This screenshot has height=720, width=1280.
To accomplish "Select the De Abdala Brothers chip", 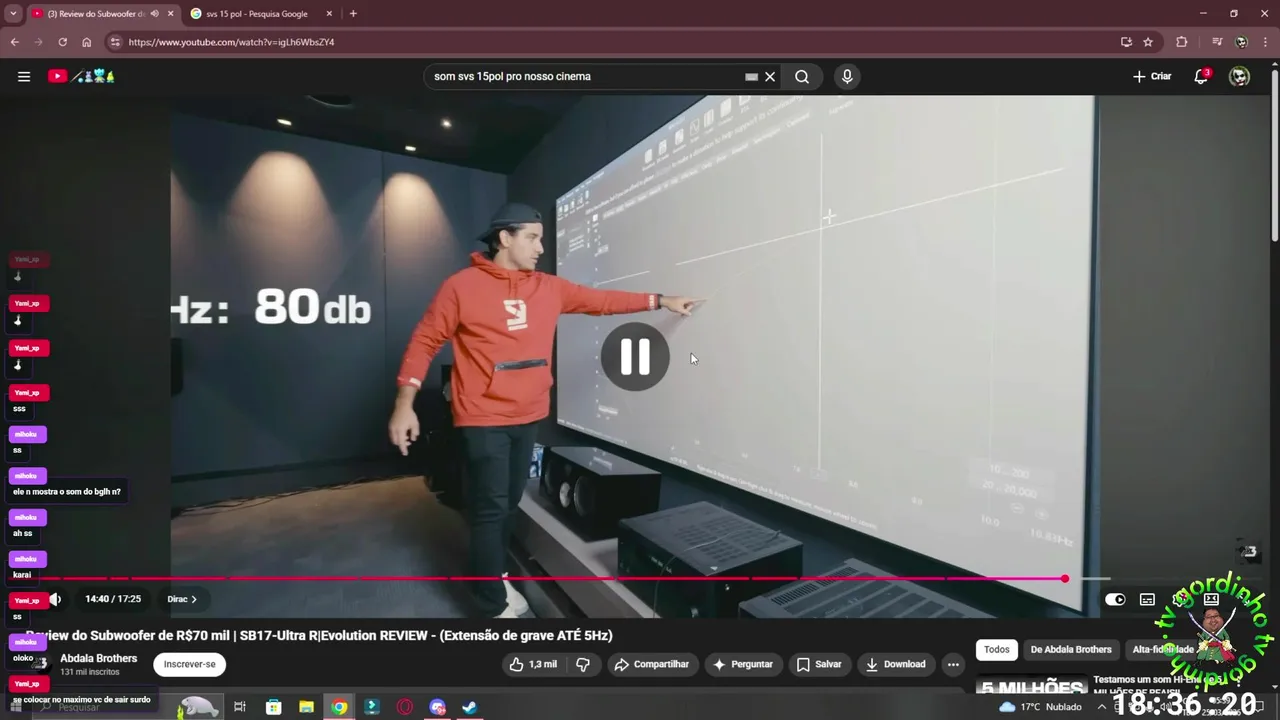I will click(1071, 649).
